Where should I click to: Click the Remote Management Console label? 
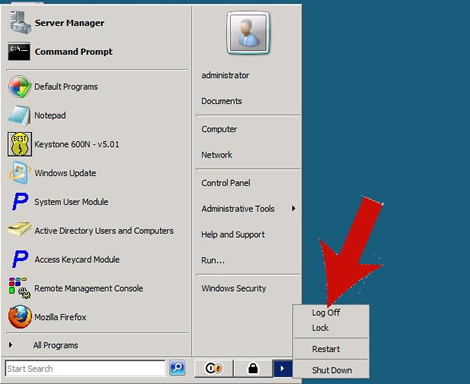pyautogui.click(x=89, y=288)
